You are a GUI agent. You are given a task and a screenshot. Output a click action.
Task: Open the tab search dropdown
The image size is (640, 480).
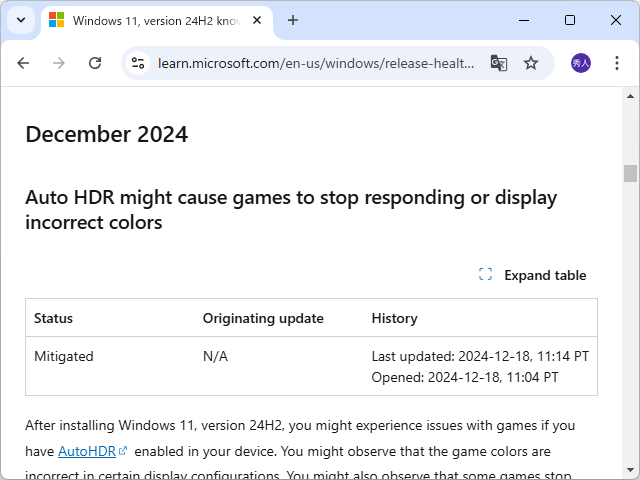[21, 20]
